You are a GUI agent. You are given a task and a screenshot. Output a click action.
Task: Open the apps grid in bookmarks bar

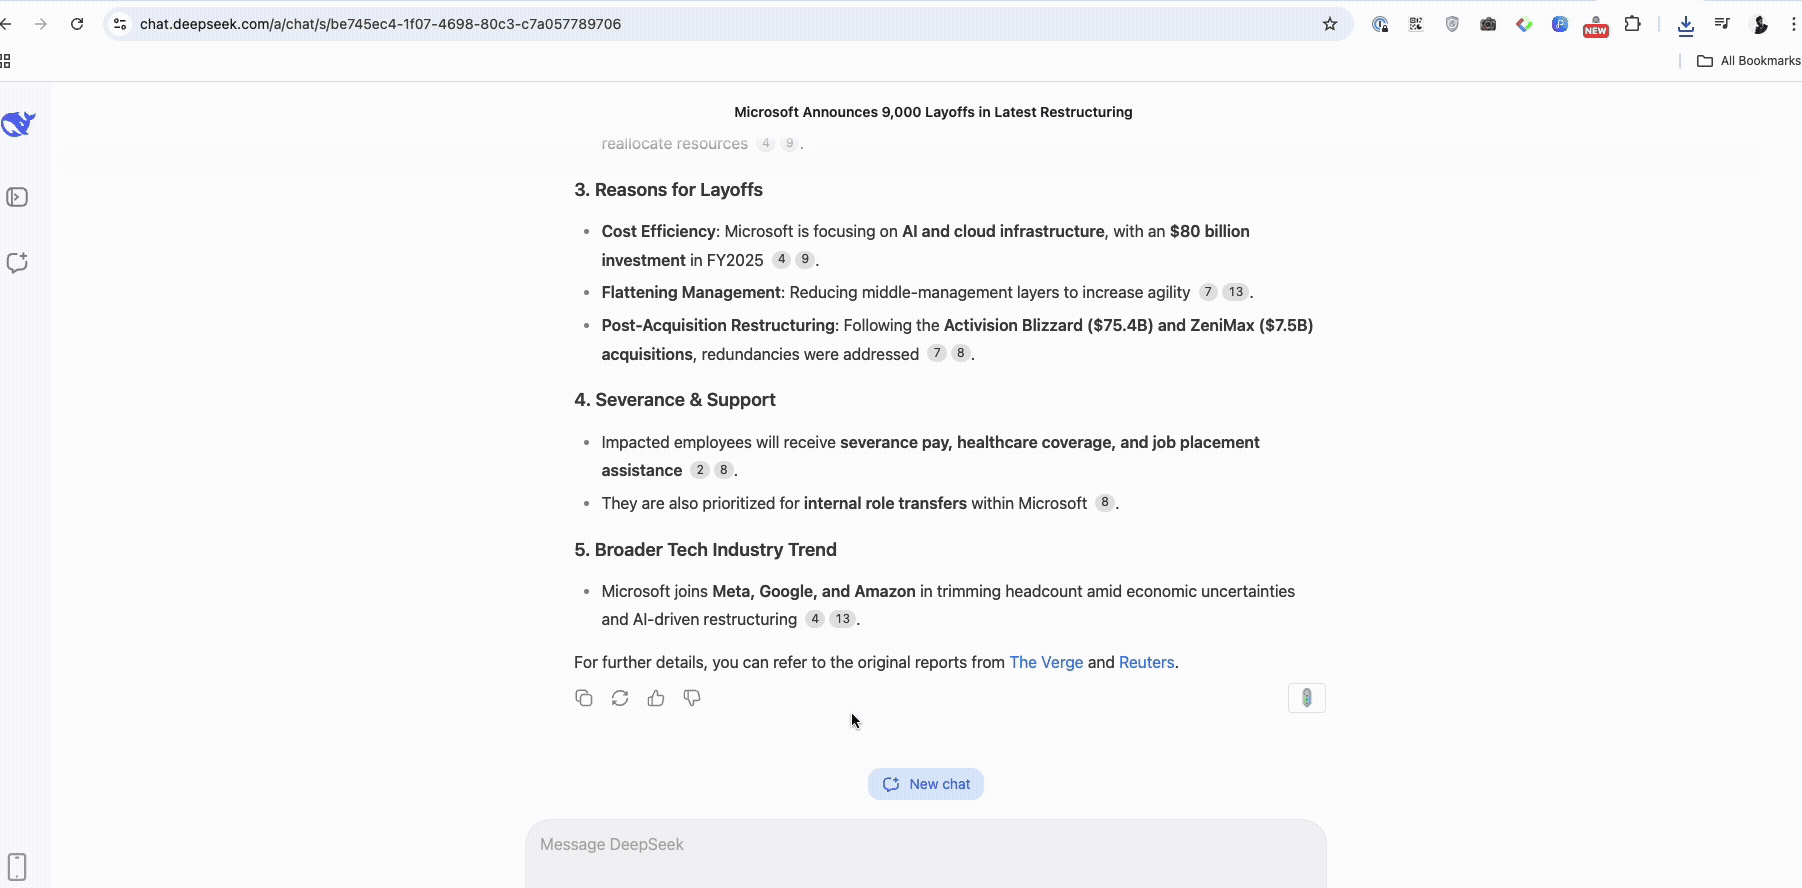(5, 61)
